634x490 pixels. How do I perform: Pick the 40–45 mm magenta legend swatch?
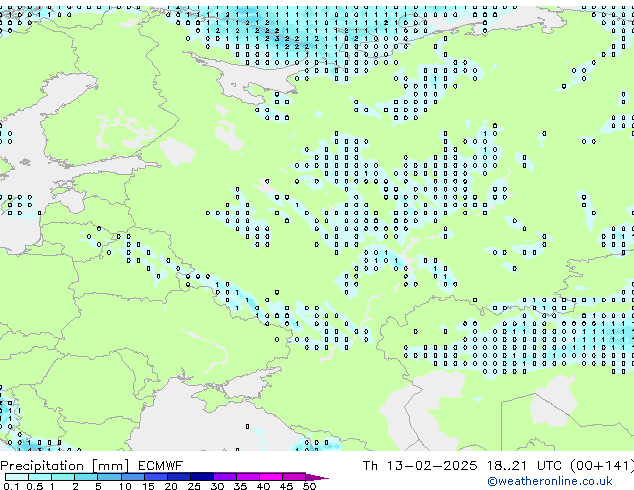(x=271, y=477)
